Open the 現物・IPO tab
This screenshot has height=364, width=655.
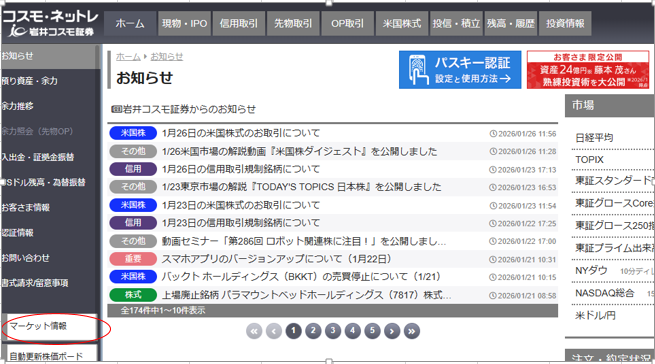184,23
